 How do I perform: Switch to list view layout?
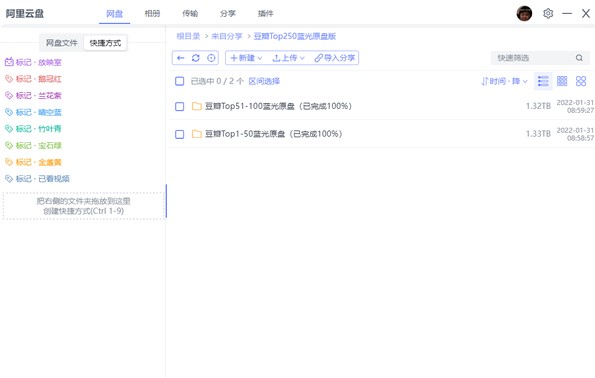543,81
